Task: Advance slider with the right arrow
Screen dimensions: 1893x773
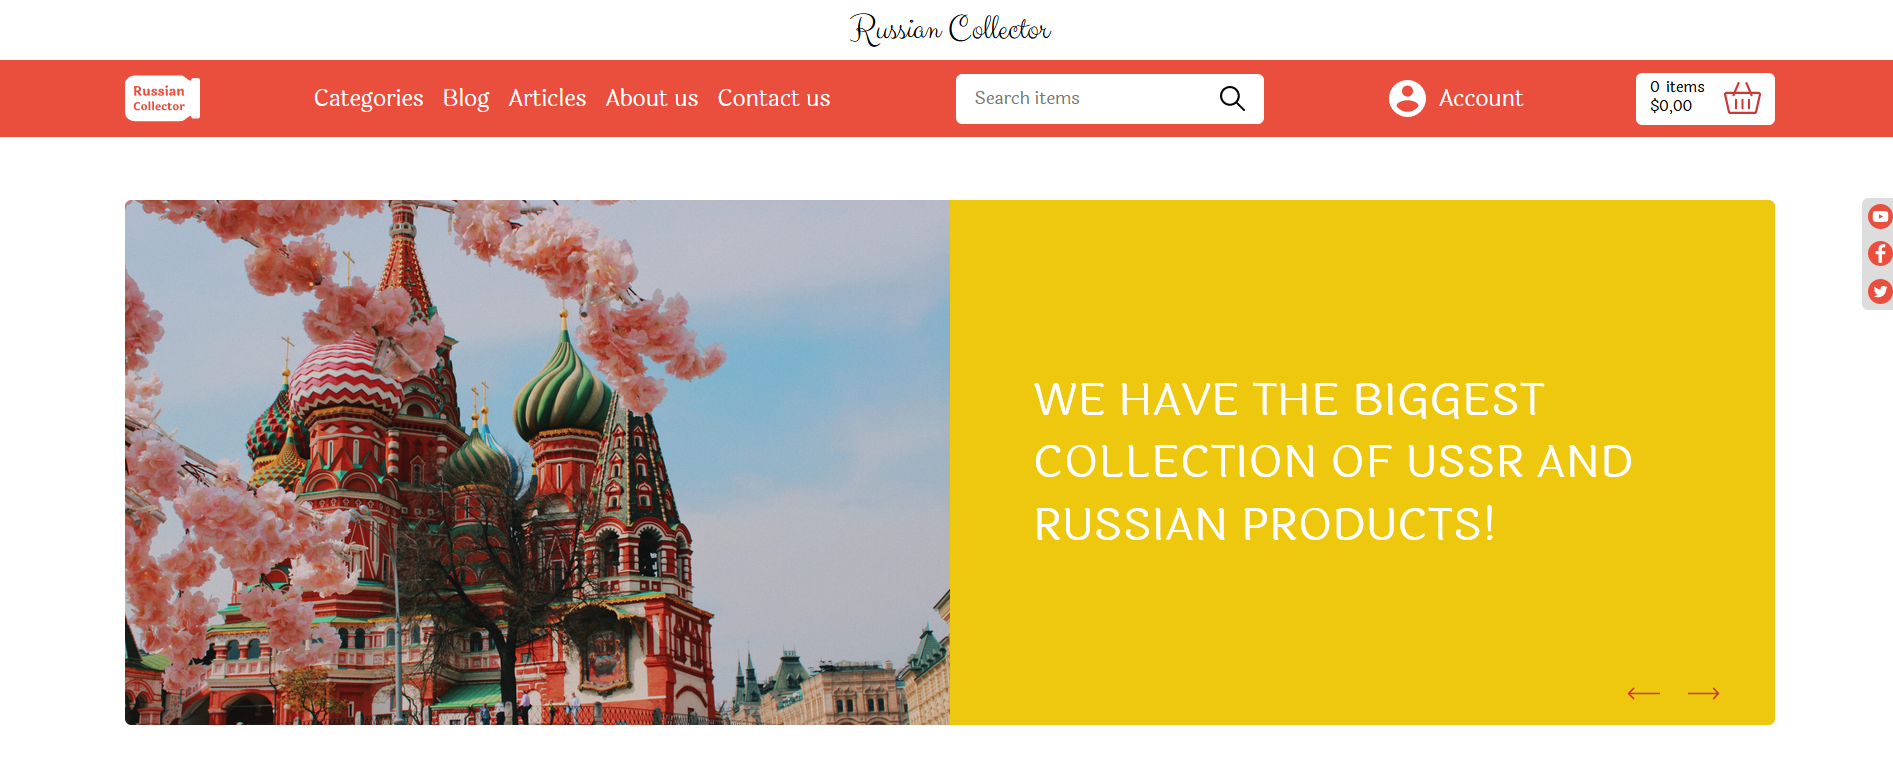Action: point(1703,693)
